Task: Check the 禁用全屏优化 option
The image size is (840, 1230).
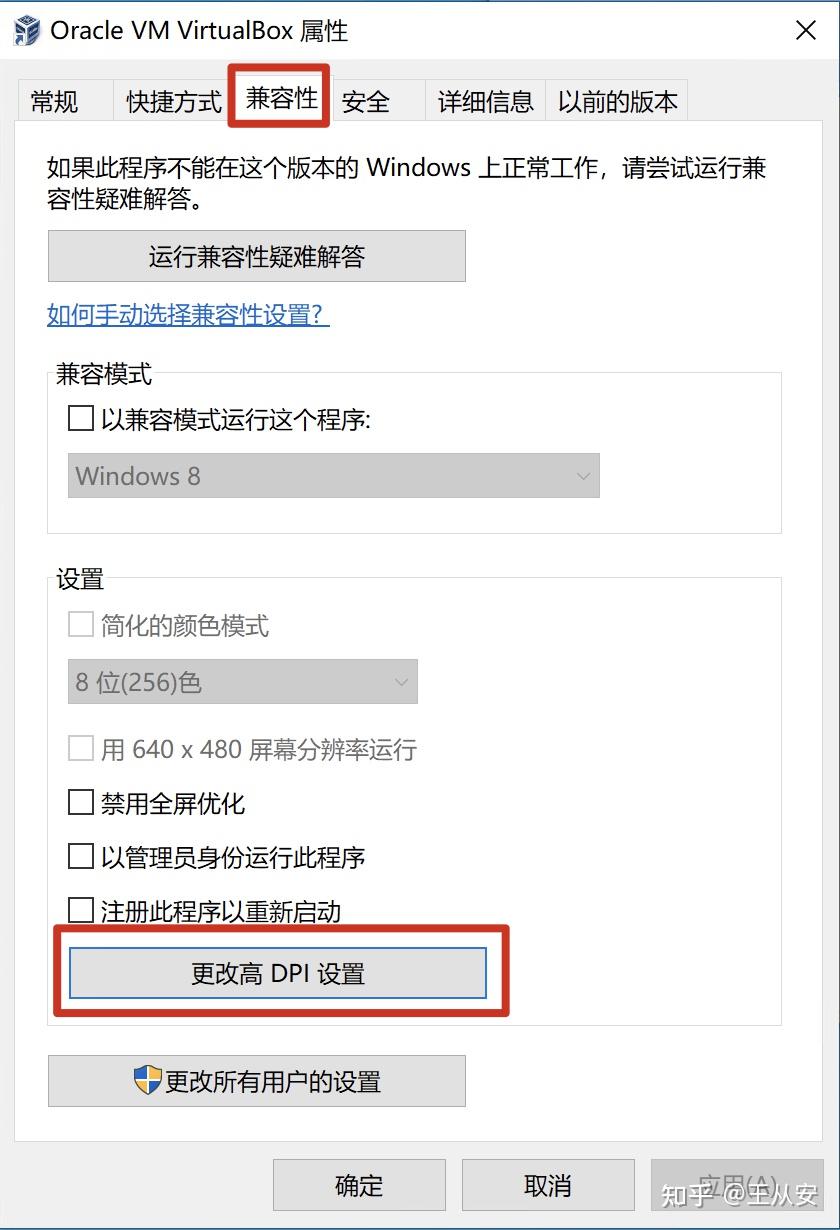Action: (x=81, y=803)
